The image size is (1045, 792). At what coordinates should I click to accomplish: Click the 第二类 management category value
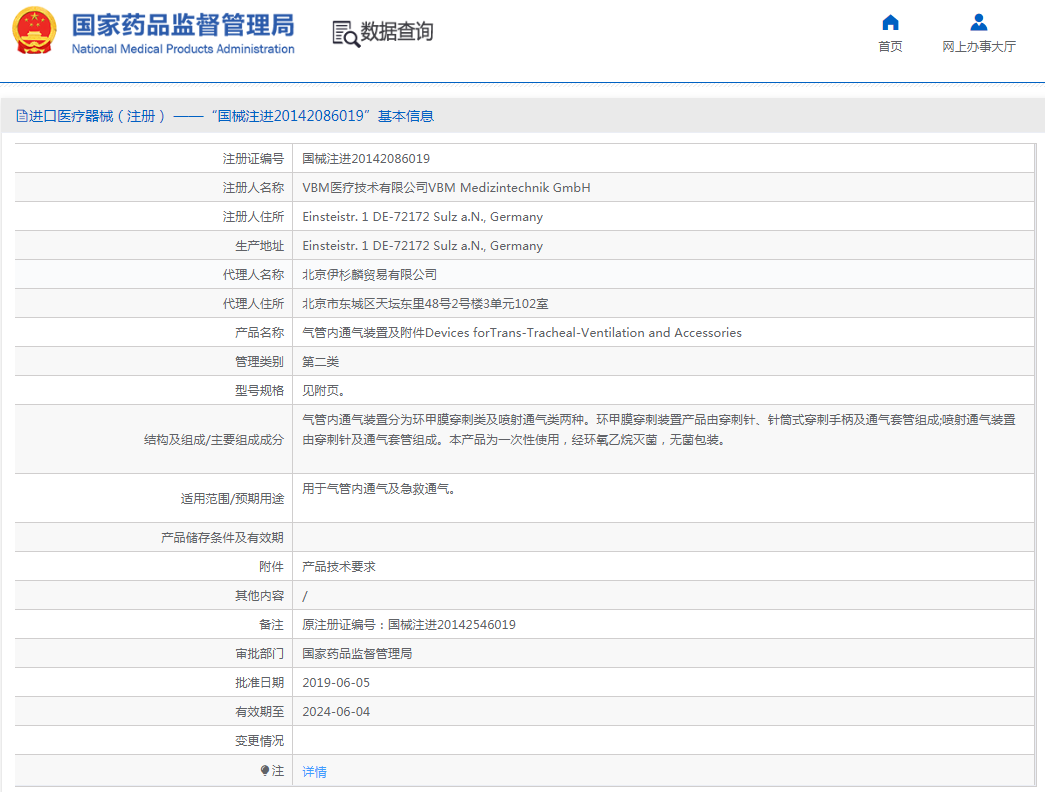321,361
